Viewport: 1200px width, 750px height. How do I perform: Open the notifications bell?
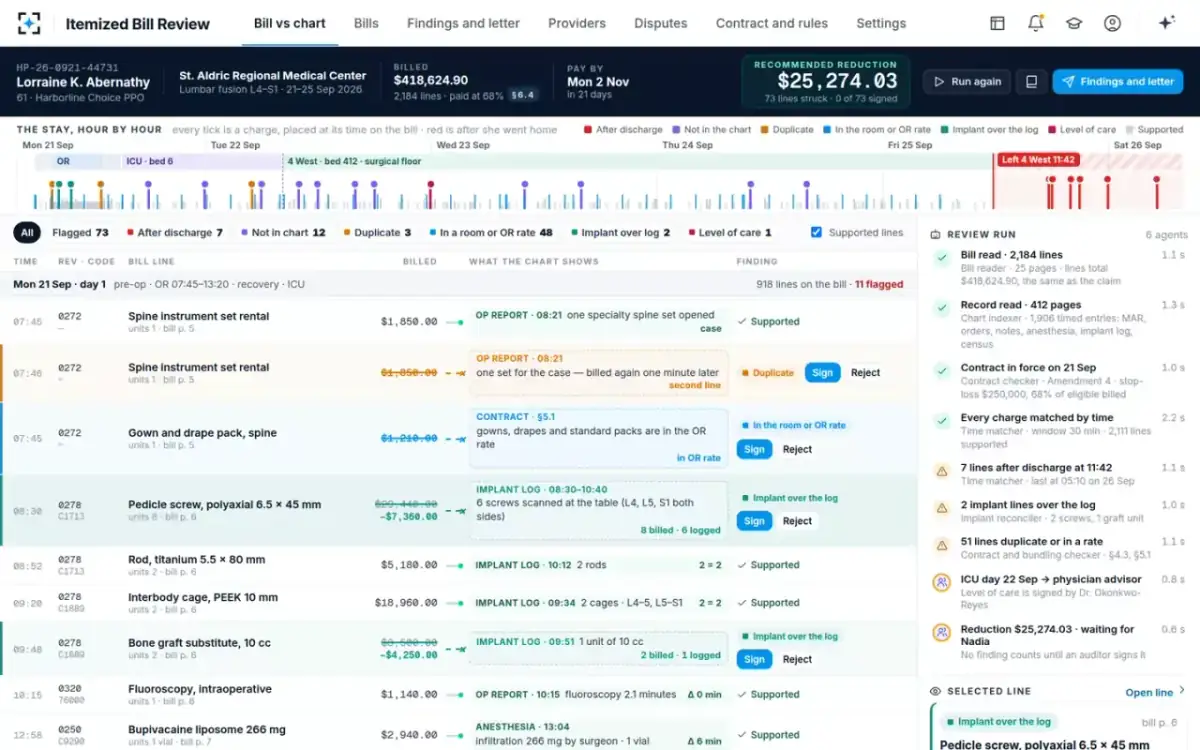(x=1036, y=23)
